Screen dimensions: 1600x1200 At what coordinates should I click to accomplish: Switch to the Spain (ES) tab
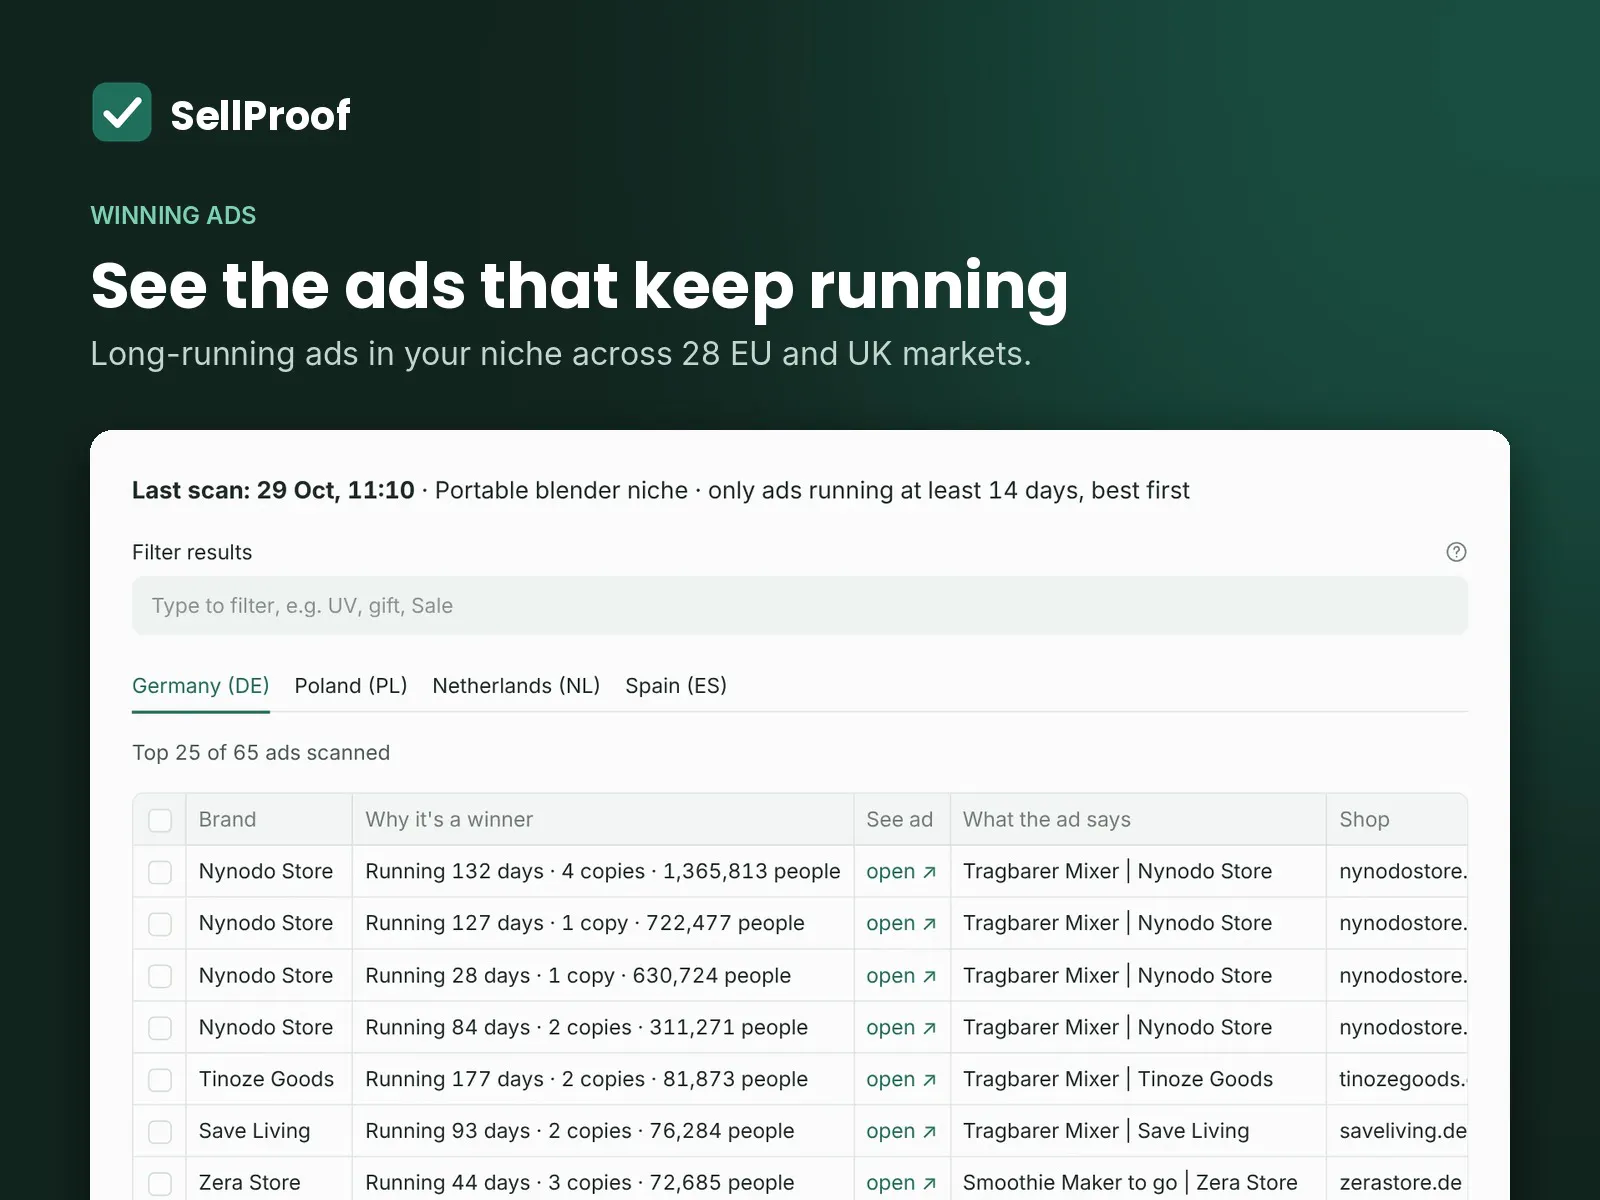pos(676,686)
